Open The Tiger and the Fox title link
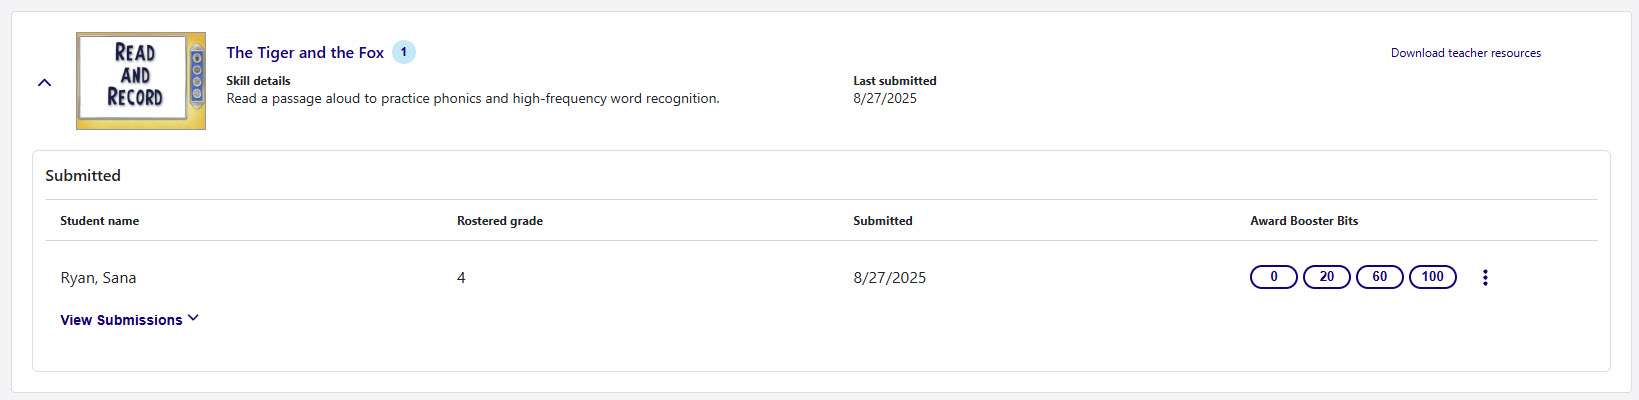The height and width of the screenshot is (400, 1639). tap(305, 53)
